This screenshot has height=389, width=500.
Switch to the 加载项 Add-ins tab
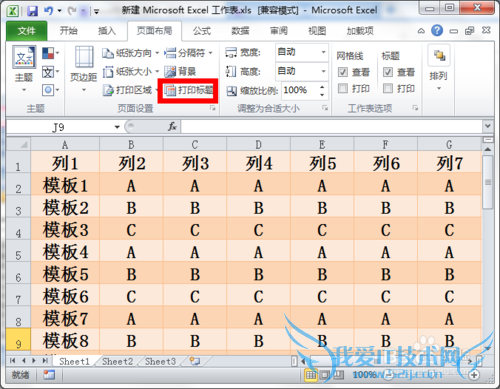coord(360,31)
